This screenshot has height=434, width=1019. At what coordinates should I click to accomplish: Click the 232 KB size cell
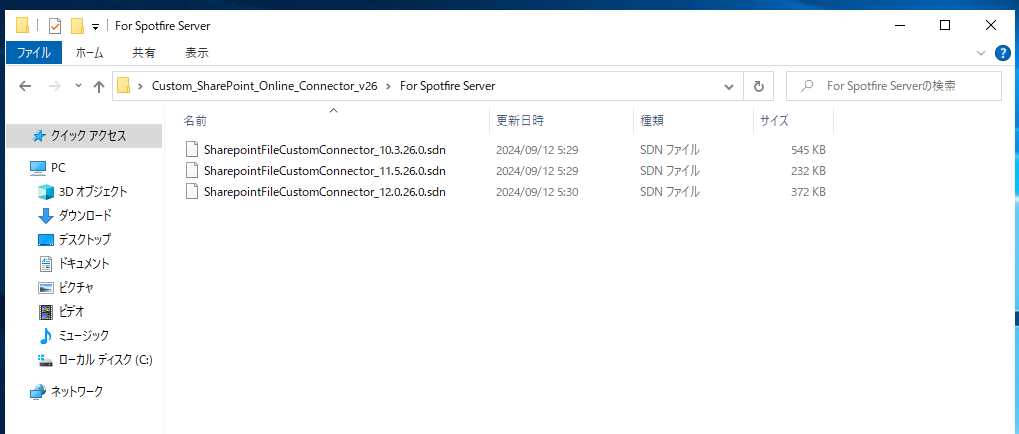pyautogui.click(x=808, y=171)
